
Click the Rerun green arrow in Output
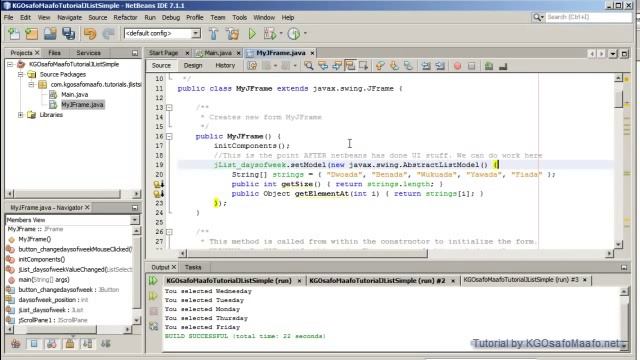(153, 281)
